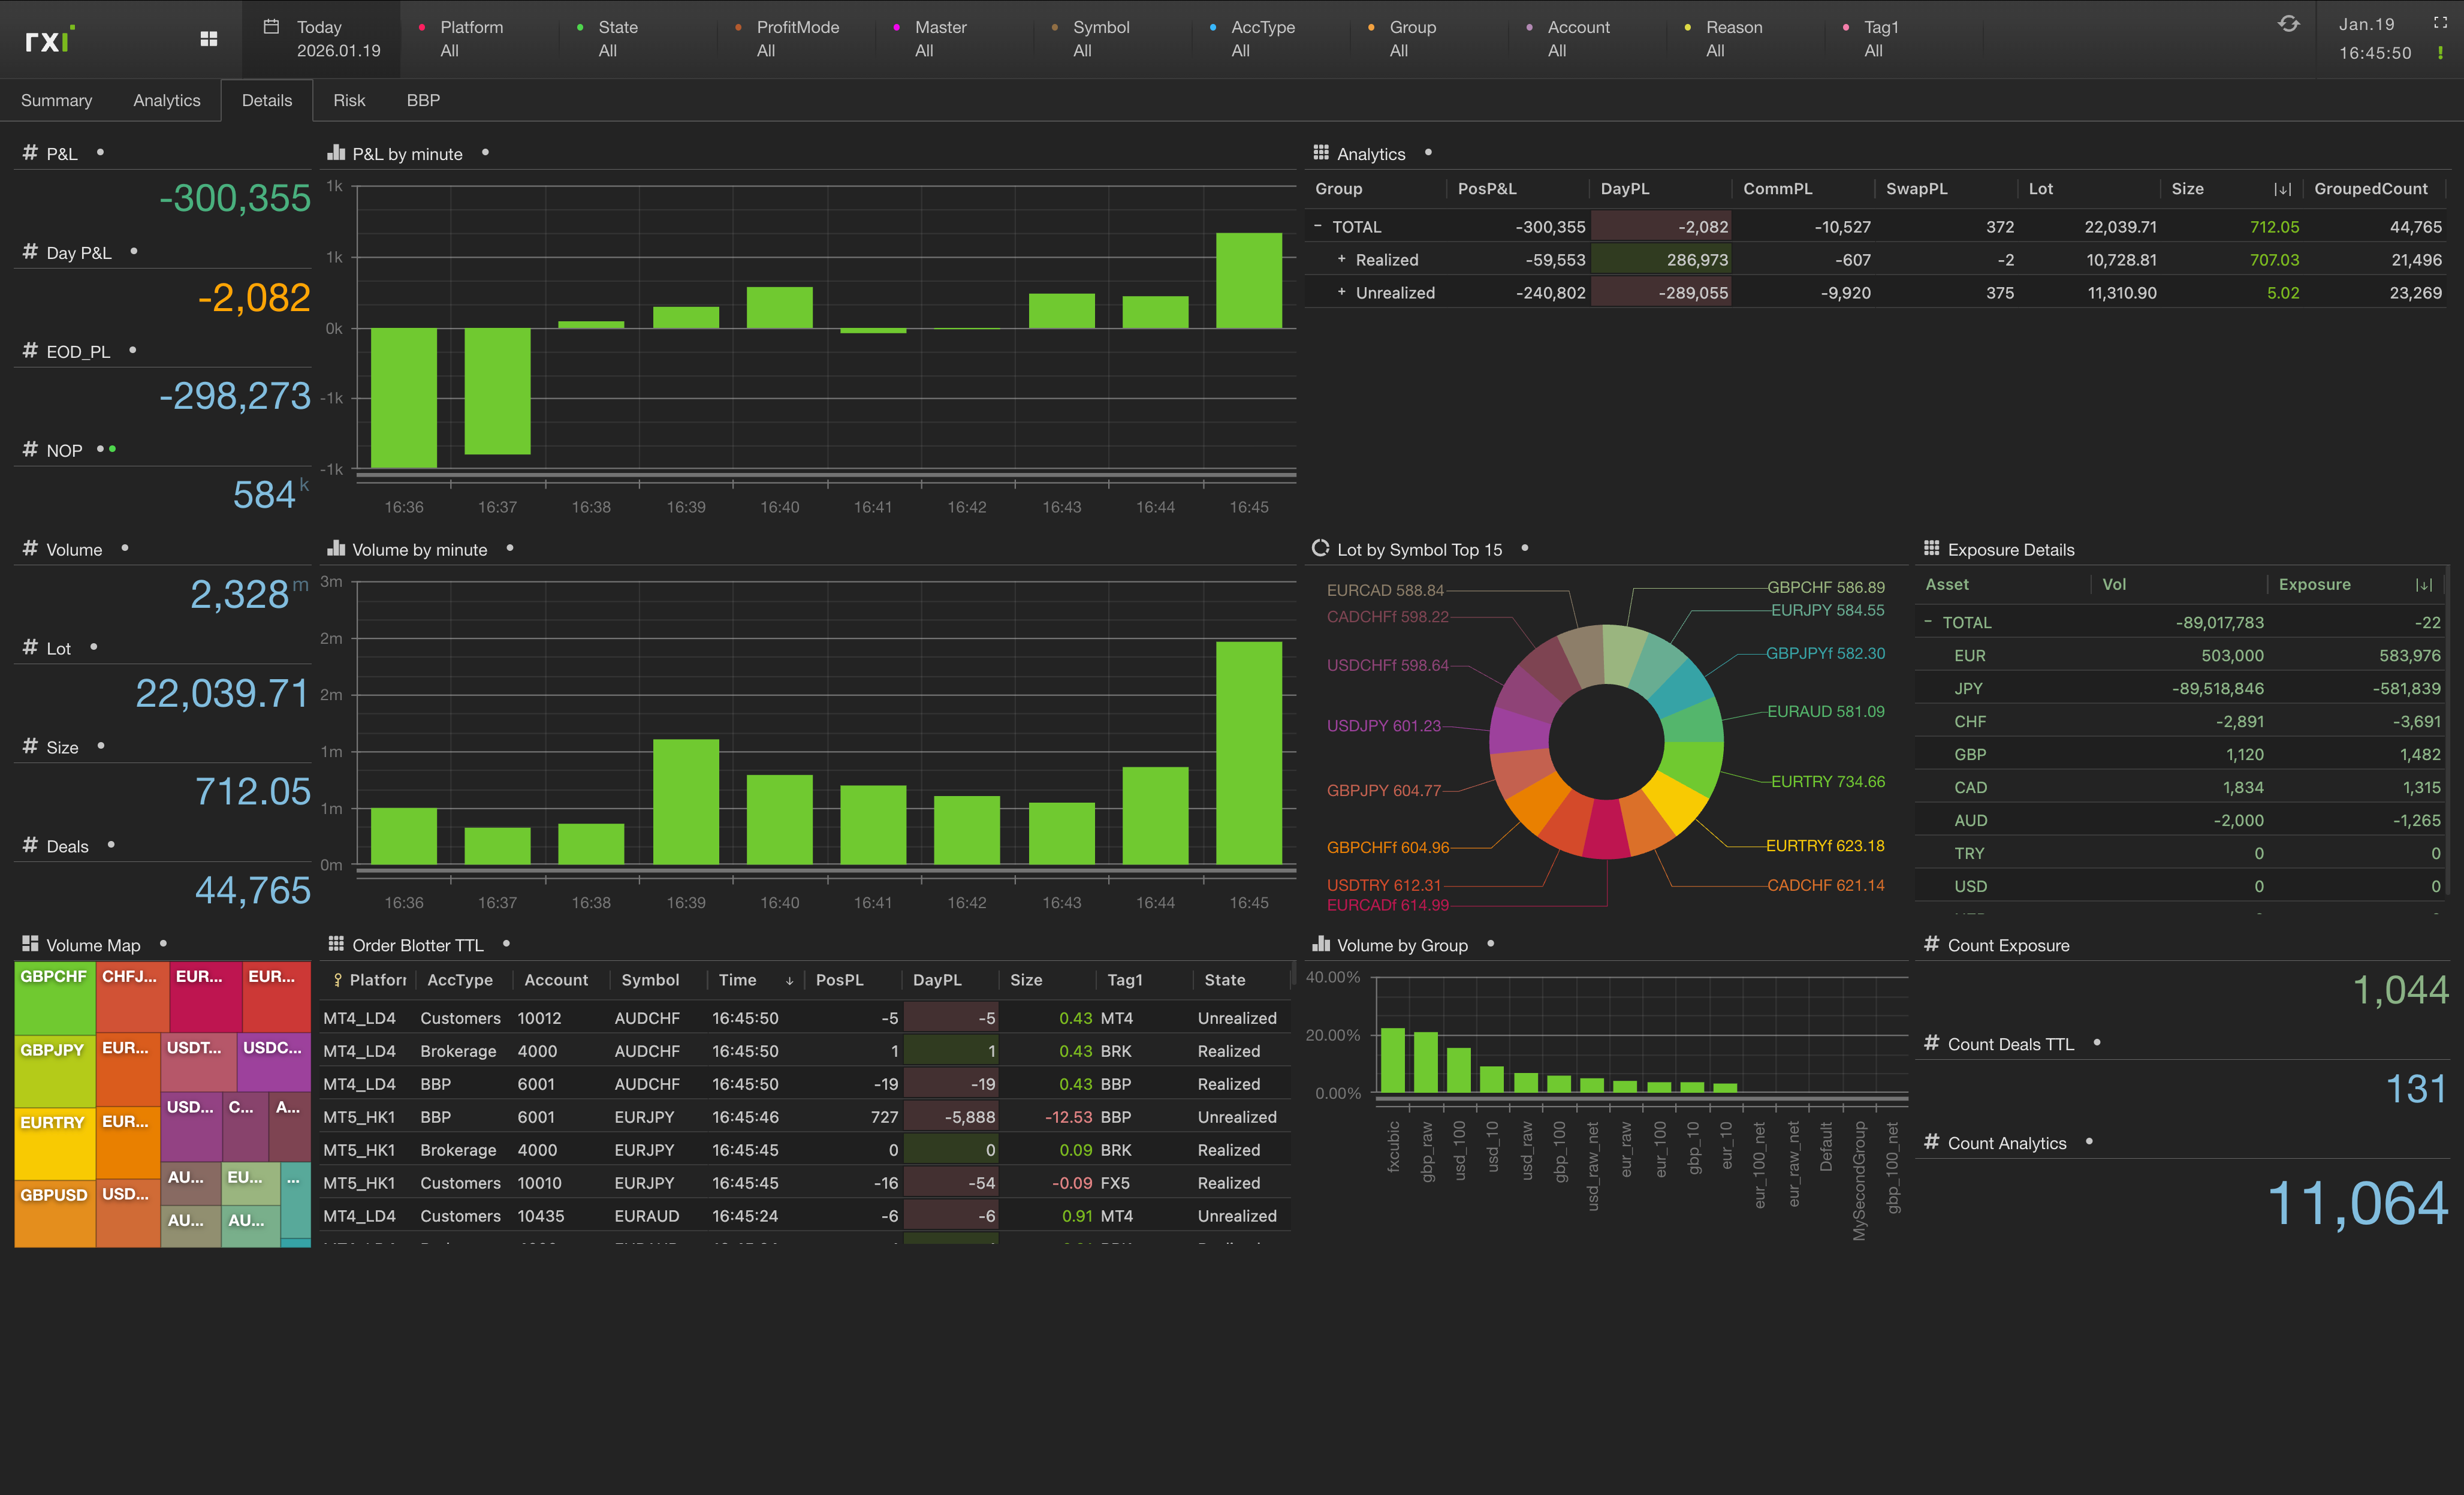Switch to the Risk tab
Viewport: 2464px width, 1495px height.
pos(349,100)
